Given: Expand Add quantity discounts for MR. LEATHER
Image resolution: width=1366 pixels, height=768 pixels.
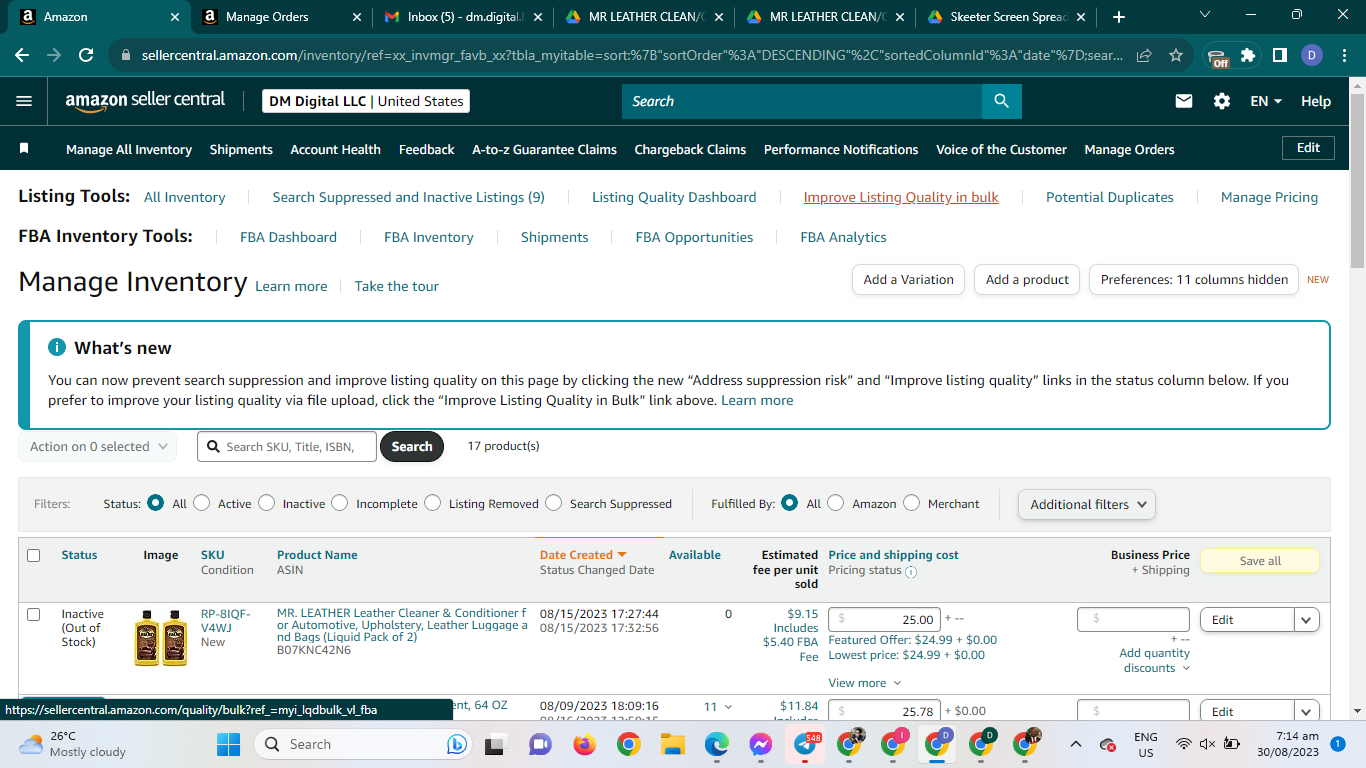Looking at the screenshot, I should [1155, 661].
